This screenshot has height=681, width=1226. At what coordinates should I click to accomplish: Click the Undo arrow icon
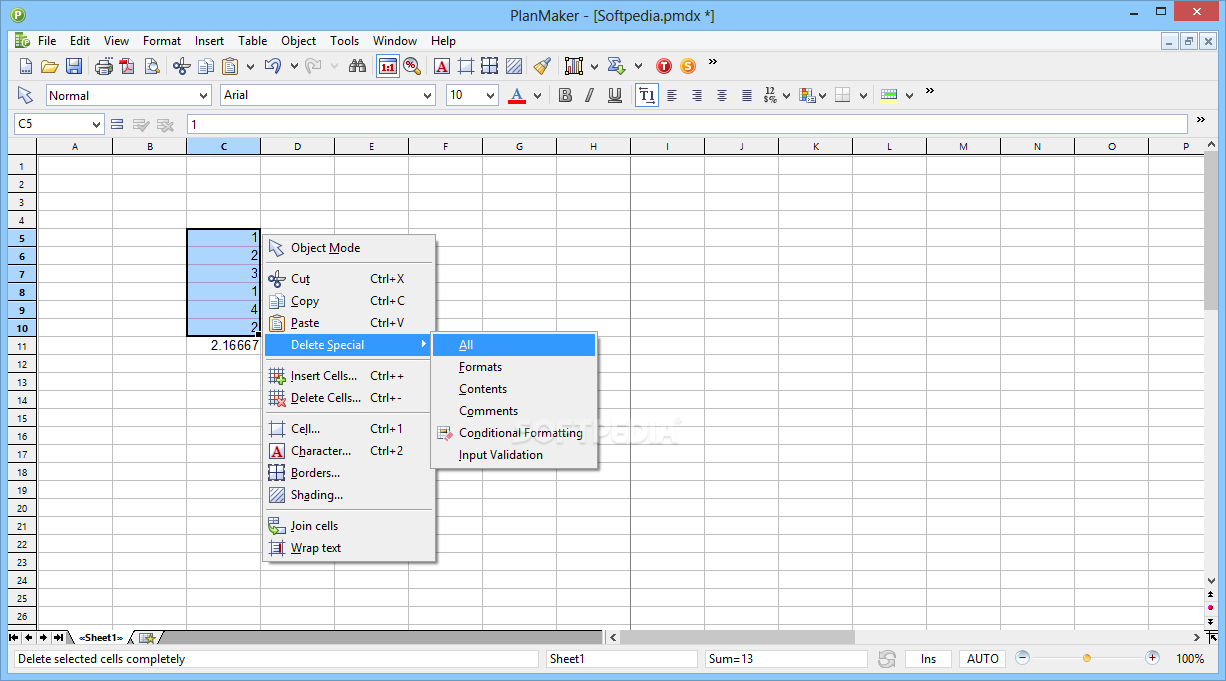coord(272,66)
